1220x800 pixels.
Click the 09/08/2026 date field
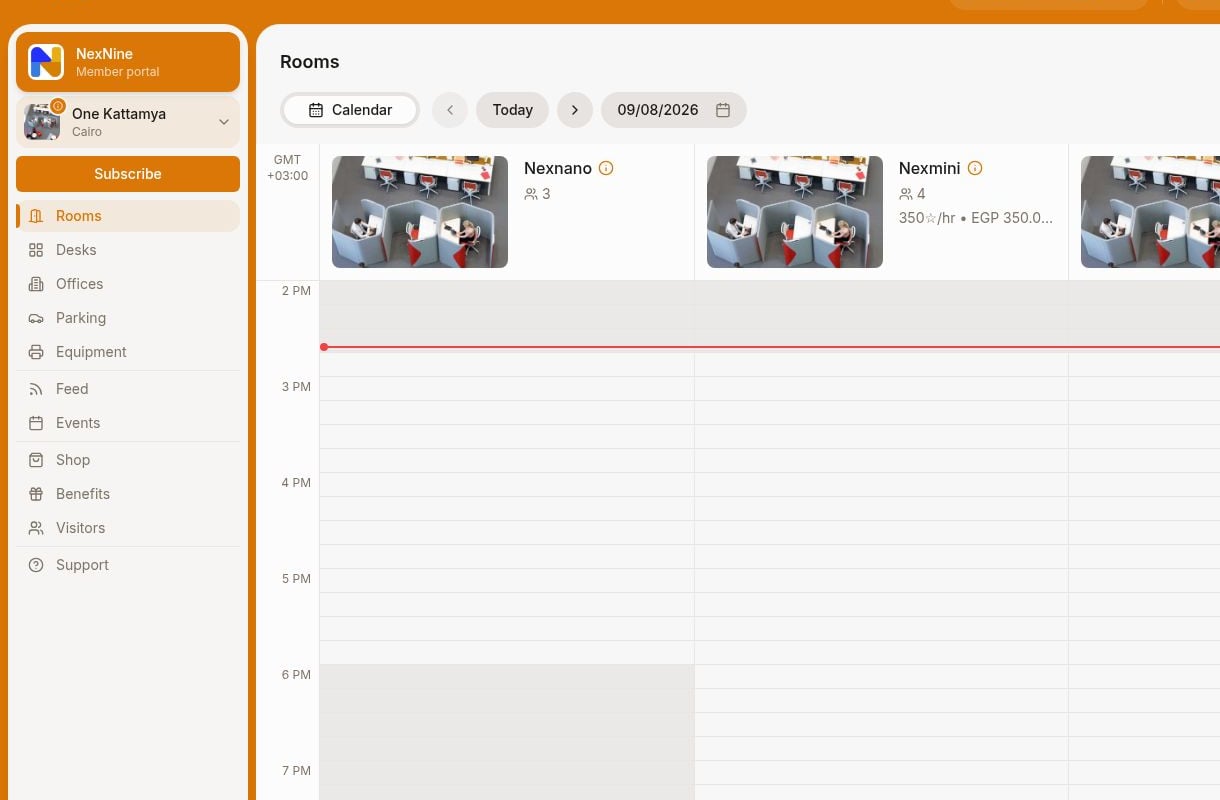point(674,110)
